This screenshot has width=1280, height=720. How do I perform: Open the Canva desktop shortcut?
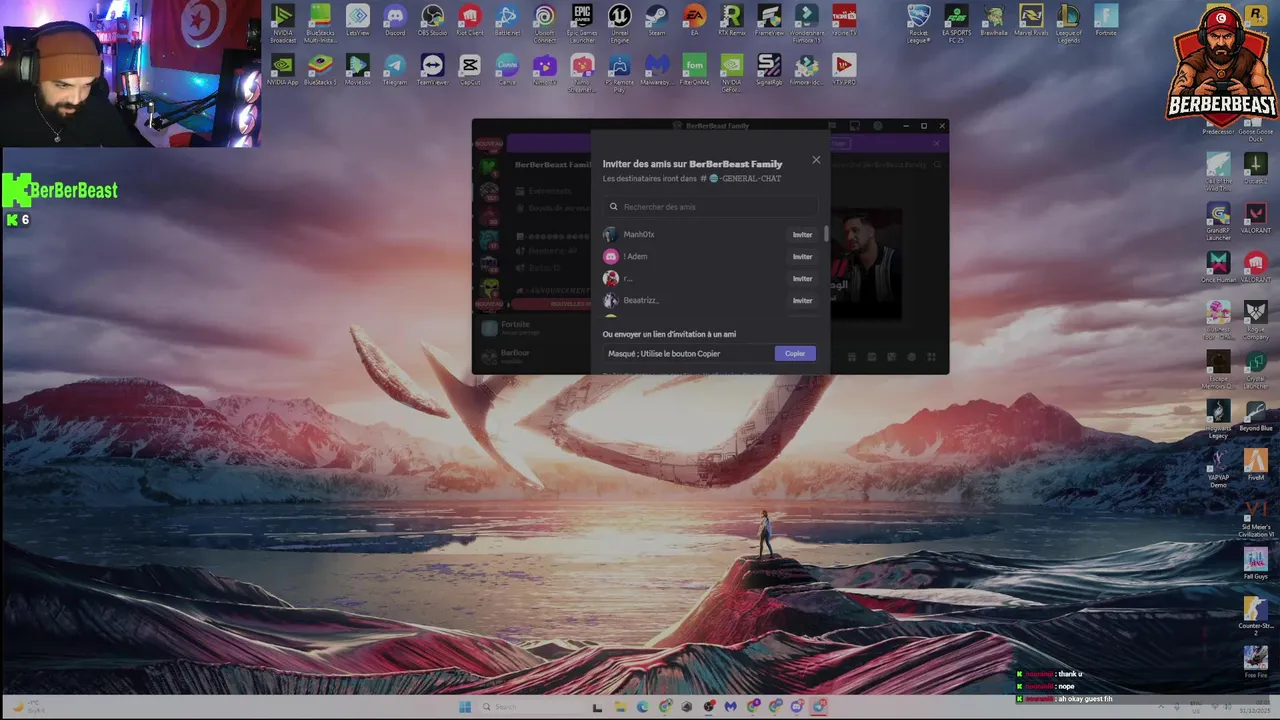point(507,70)
